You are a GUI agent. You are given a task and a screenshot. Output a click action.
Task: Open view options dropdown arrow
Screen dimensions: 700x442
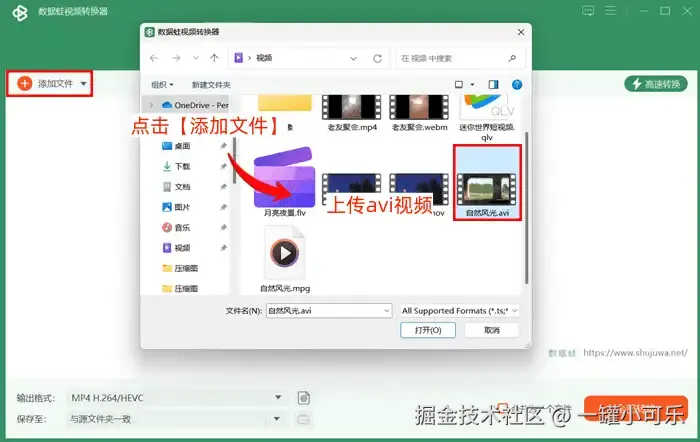[x=472, y=84]
